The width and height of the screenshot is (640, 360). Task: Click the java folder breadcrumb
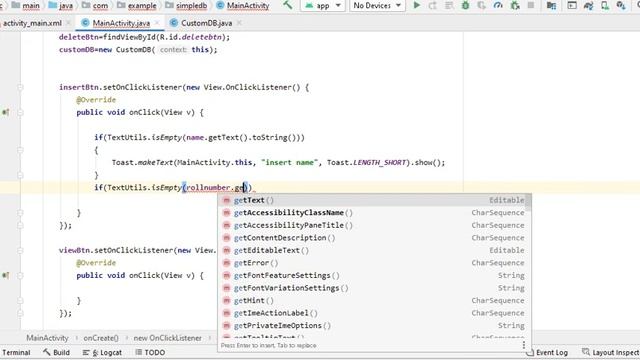click(x=60, y=5)
